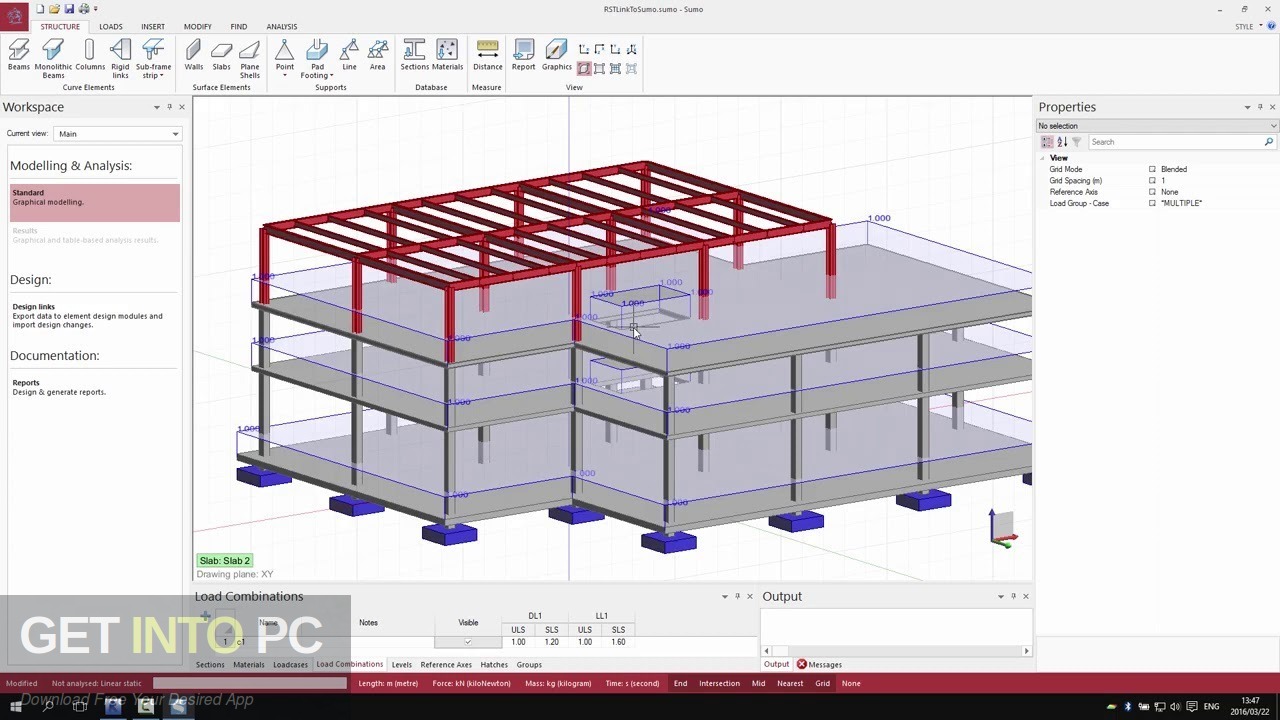Select the Beams tool
The image size is (1280, 720).
tap(19, 55)
